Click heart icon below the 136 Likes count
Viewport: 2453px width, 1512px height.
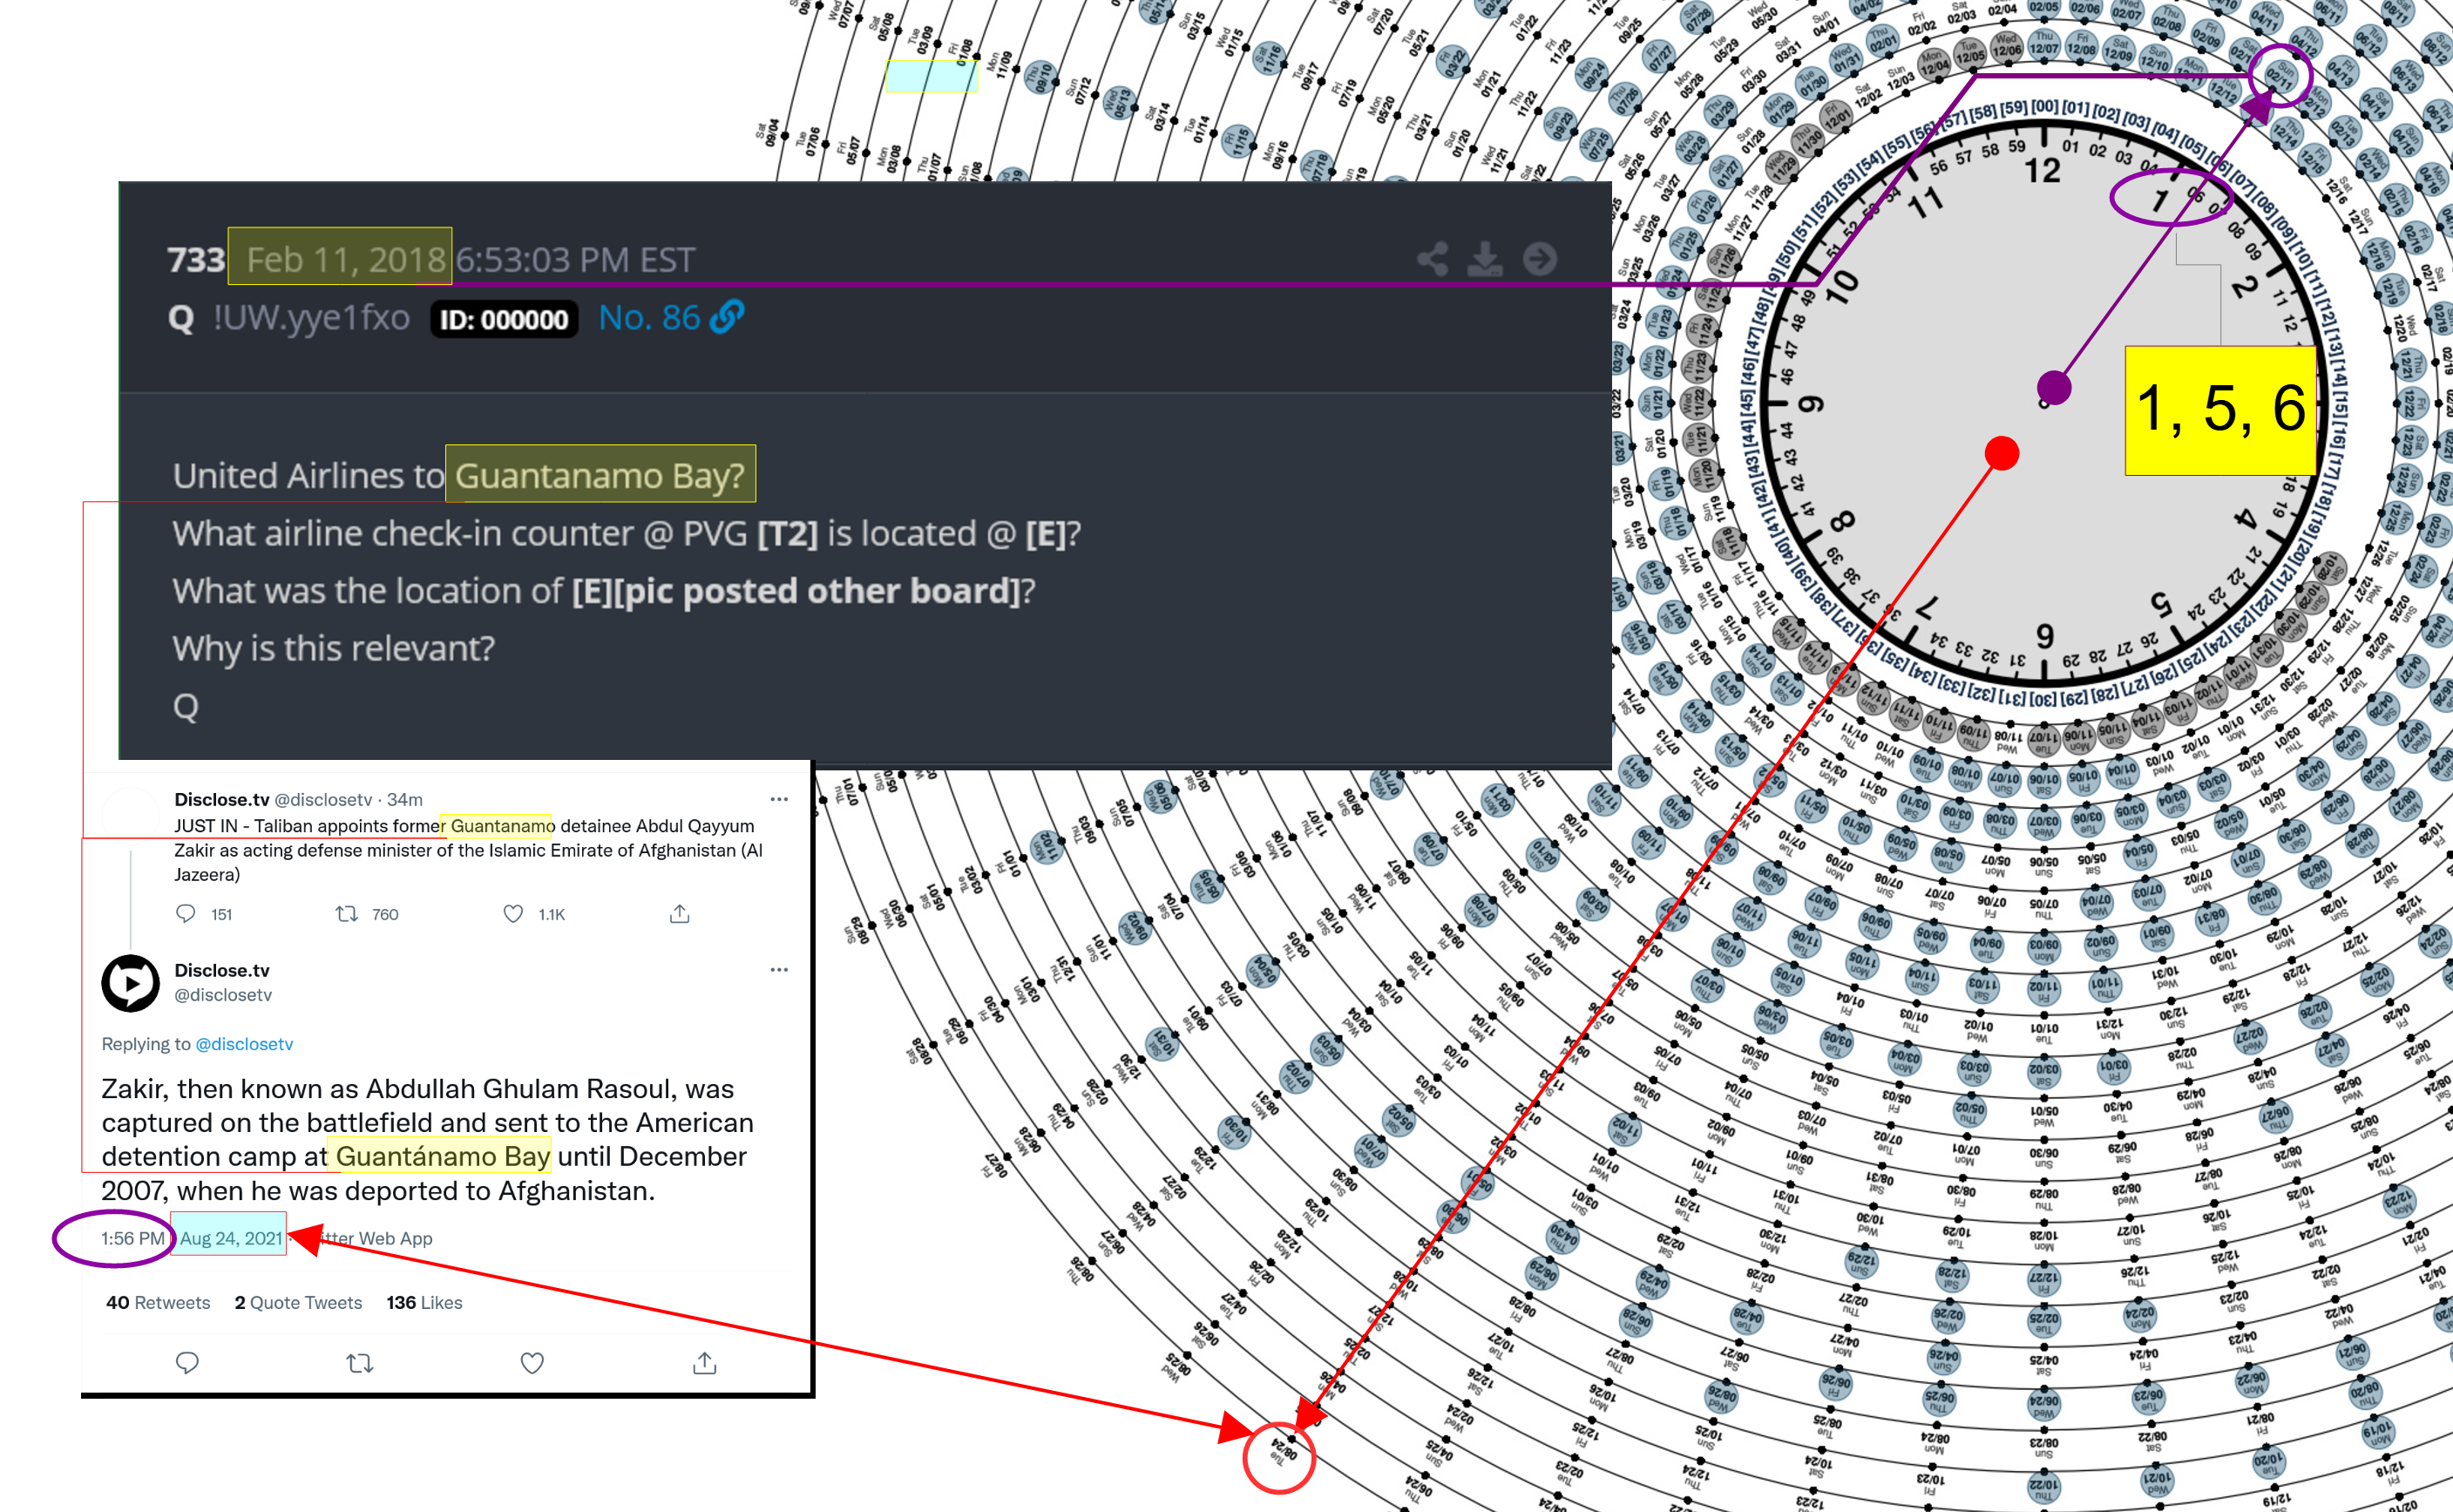point(532,1362)
